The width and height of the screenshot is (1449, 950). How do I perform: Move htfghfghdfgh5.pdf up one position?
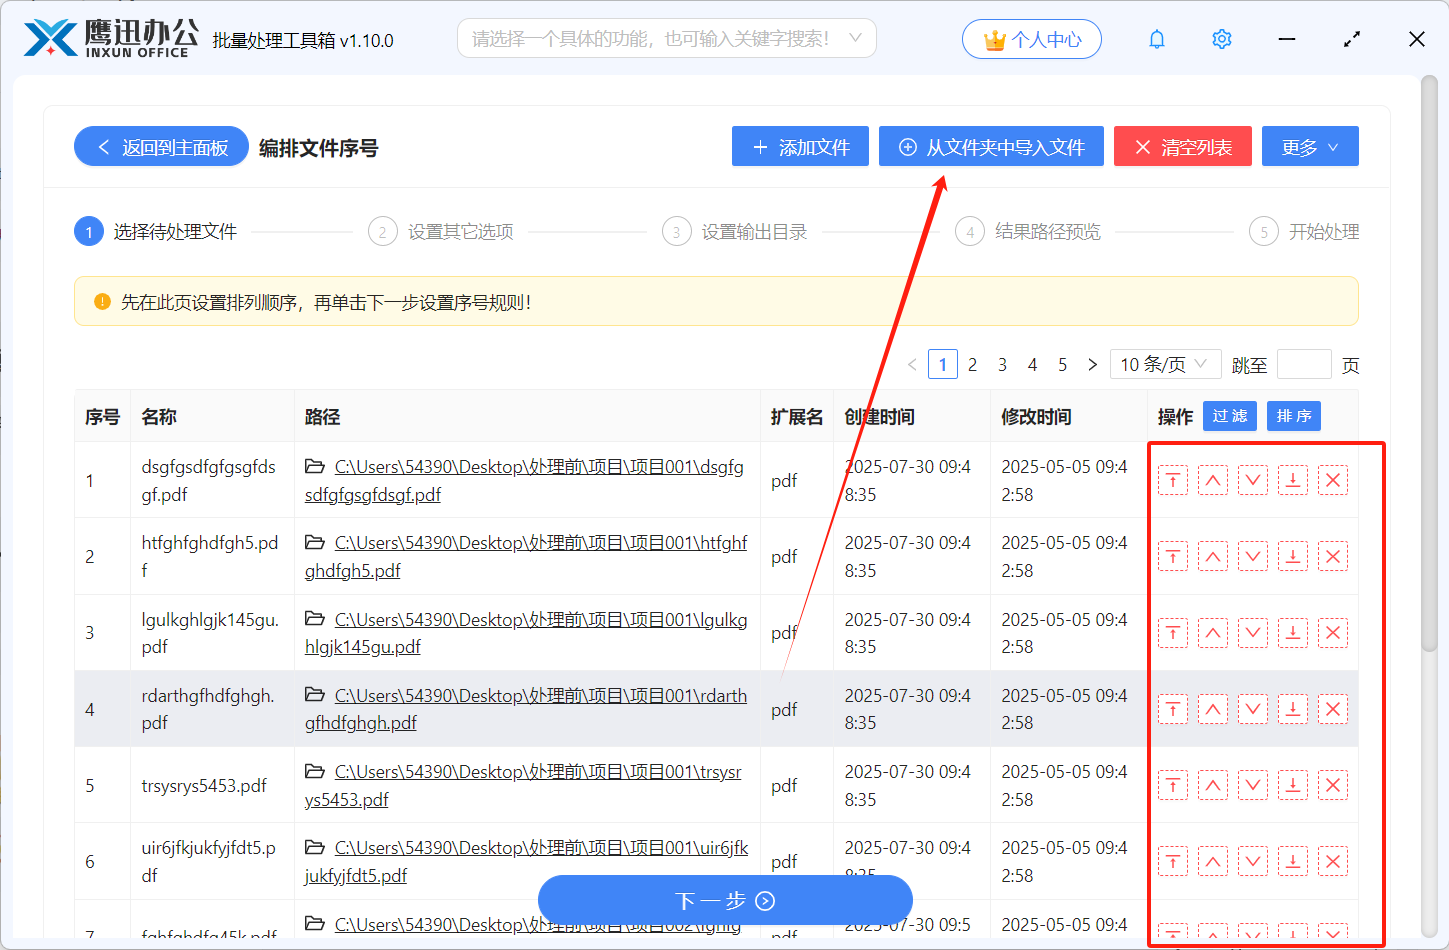coord(1213,556)
